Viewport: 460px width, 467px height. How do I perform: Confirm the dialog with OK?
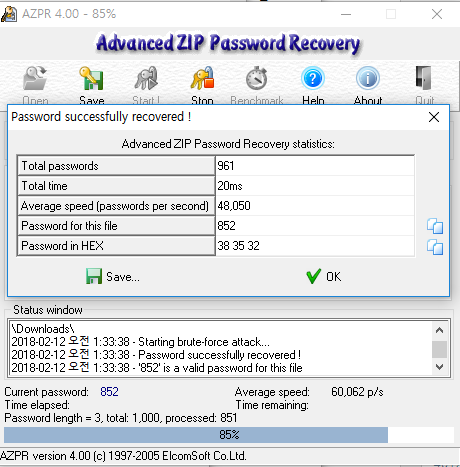tap(324, 277)
